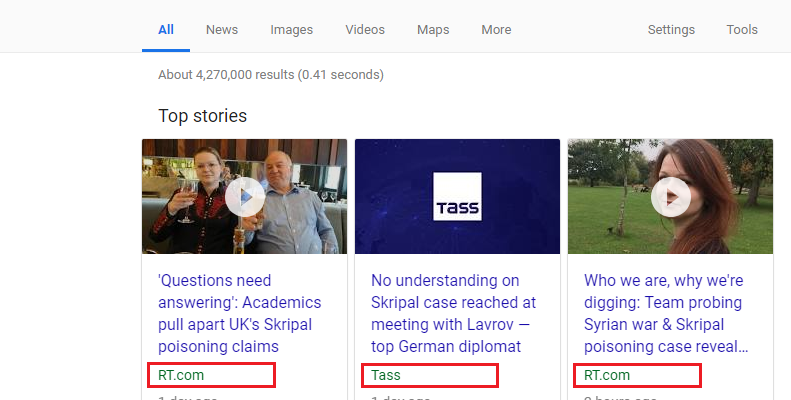The height and width of the screenshot is (400, 791).
Task: Open the park photo of red-haired woman
Action: point(670,197)
